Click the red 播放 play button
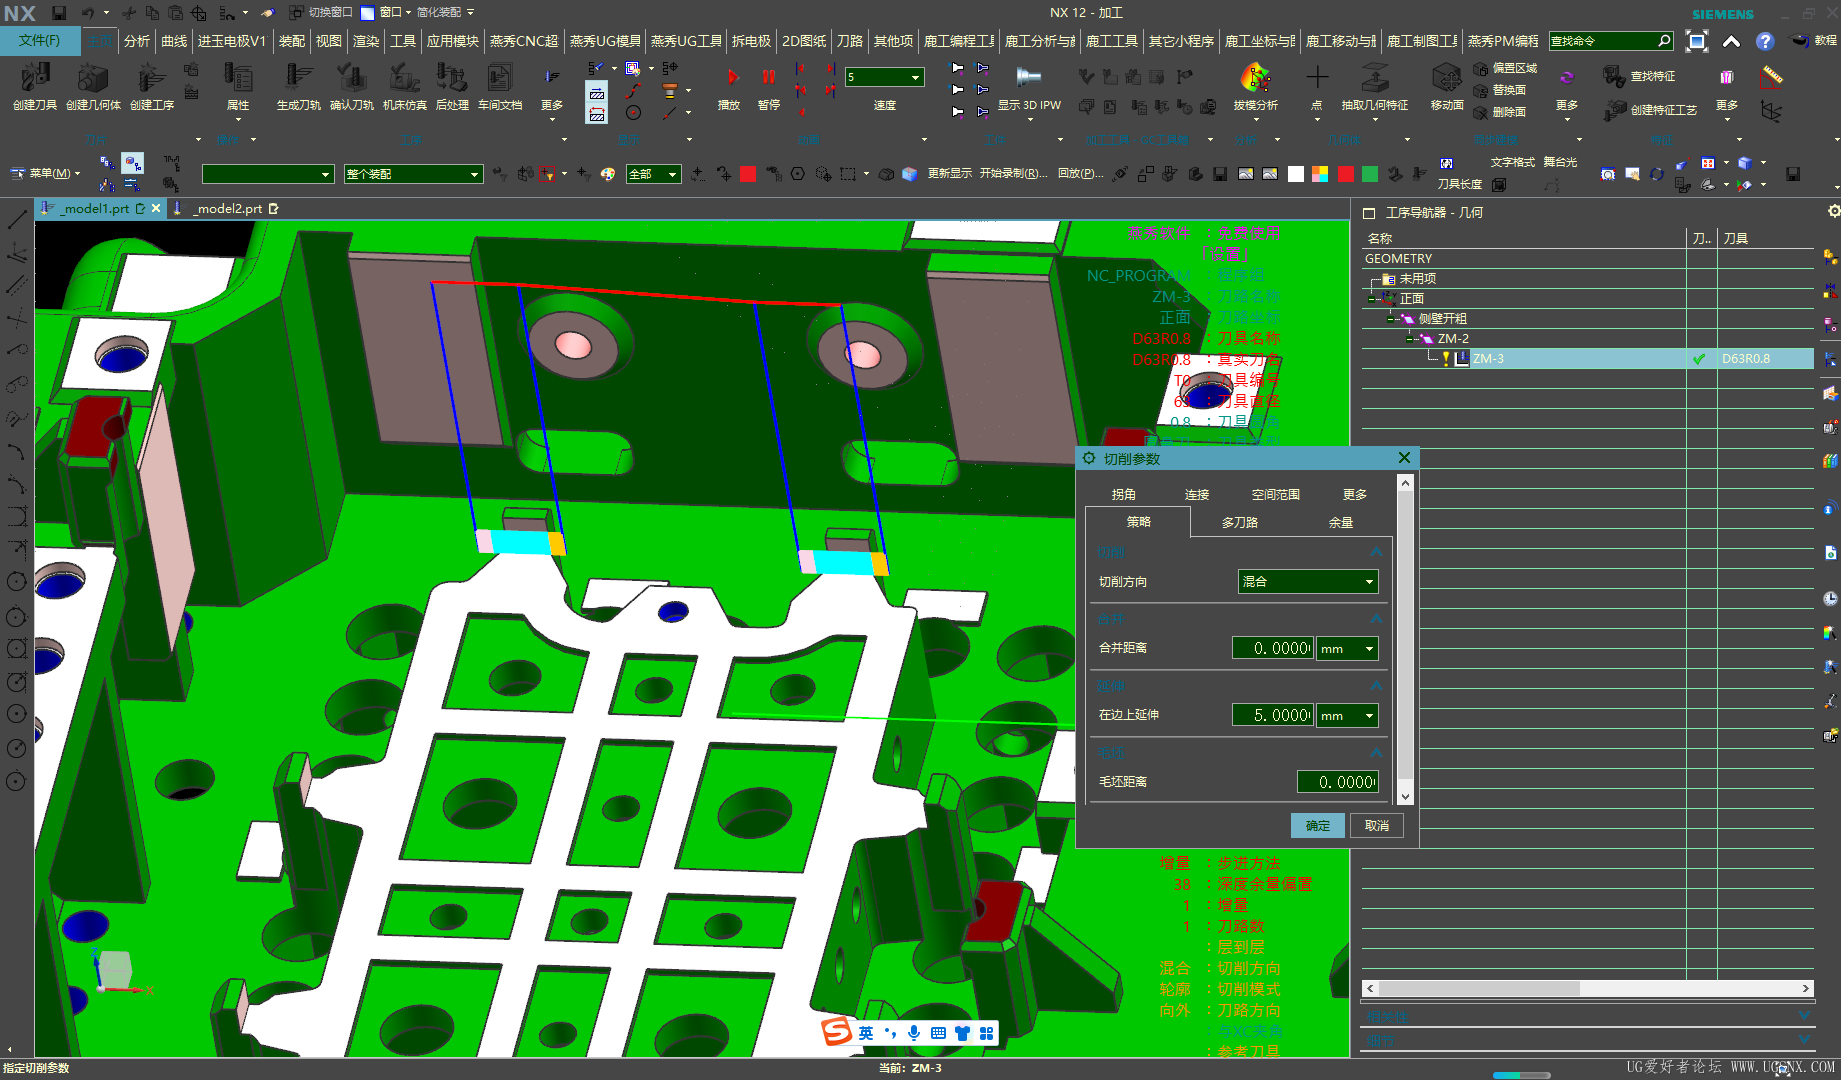 [x=732, y=77]
